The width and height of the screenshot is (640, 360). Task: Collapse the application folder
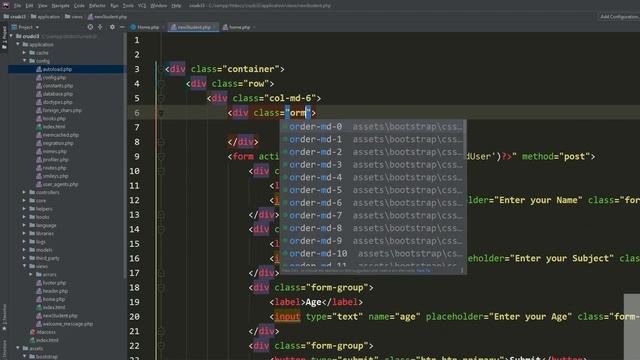(18, 44)
